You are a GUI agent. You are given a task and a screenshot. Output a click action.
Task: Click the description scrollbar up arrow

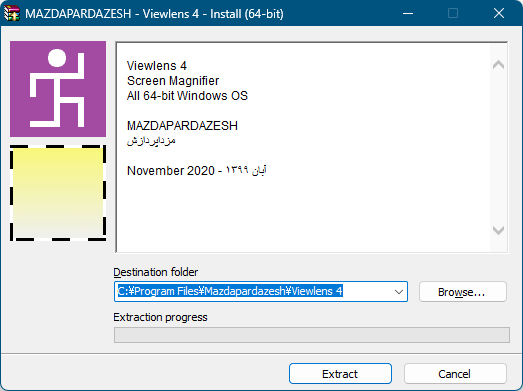coord(499,64)
